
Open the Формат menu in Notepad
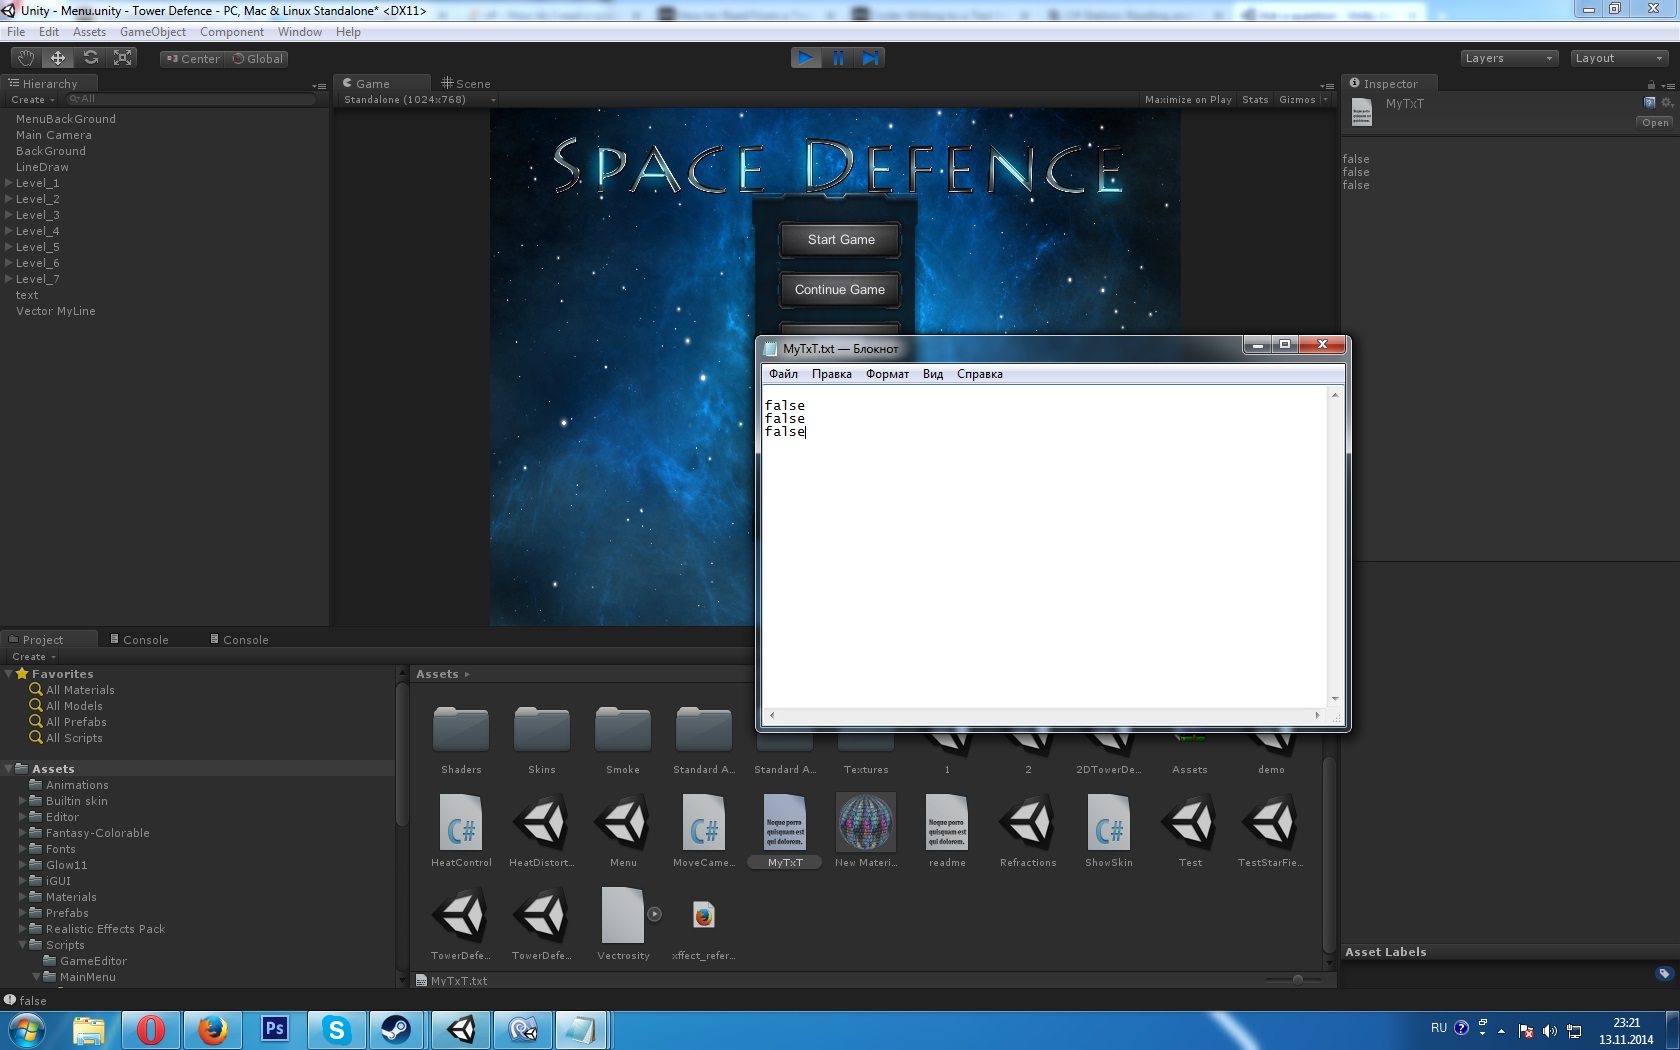(887, 374)
